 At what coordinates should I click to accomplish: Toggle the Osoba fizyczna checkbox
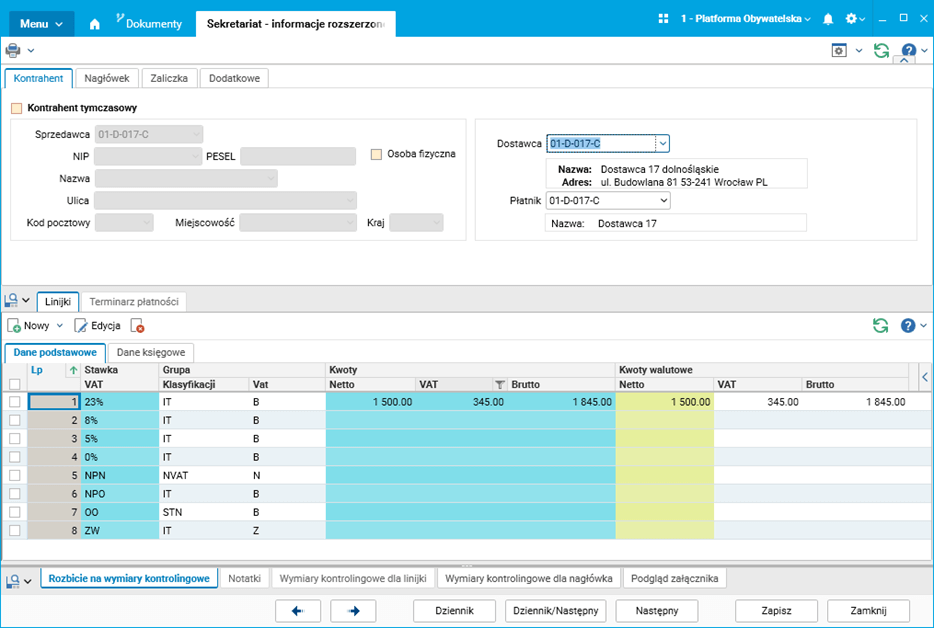point(377,154)
